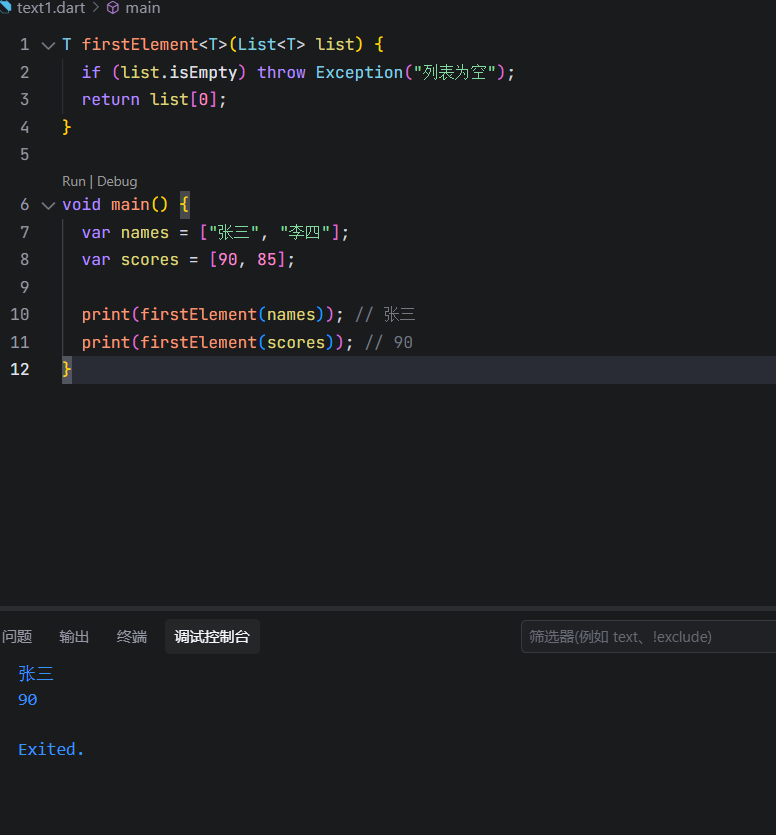The height and width of the screenshot is (835, 776).
Task: Click the // 张三 comment on line 10
Action: click(x=385, y=315)
